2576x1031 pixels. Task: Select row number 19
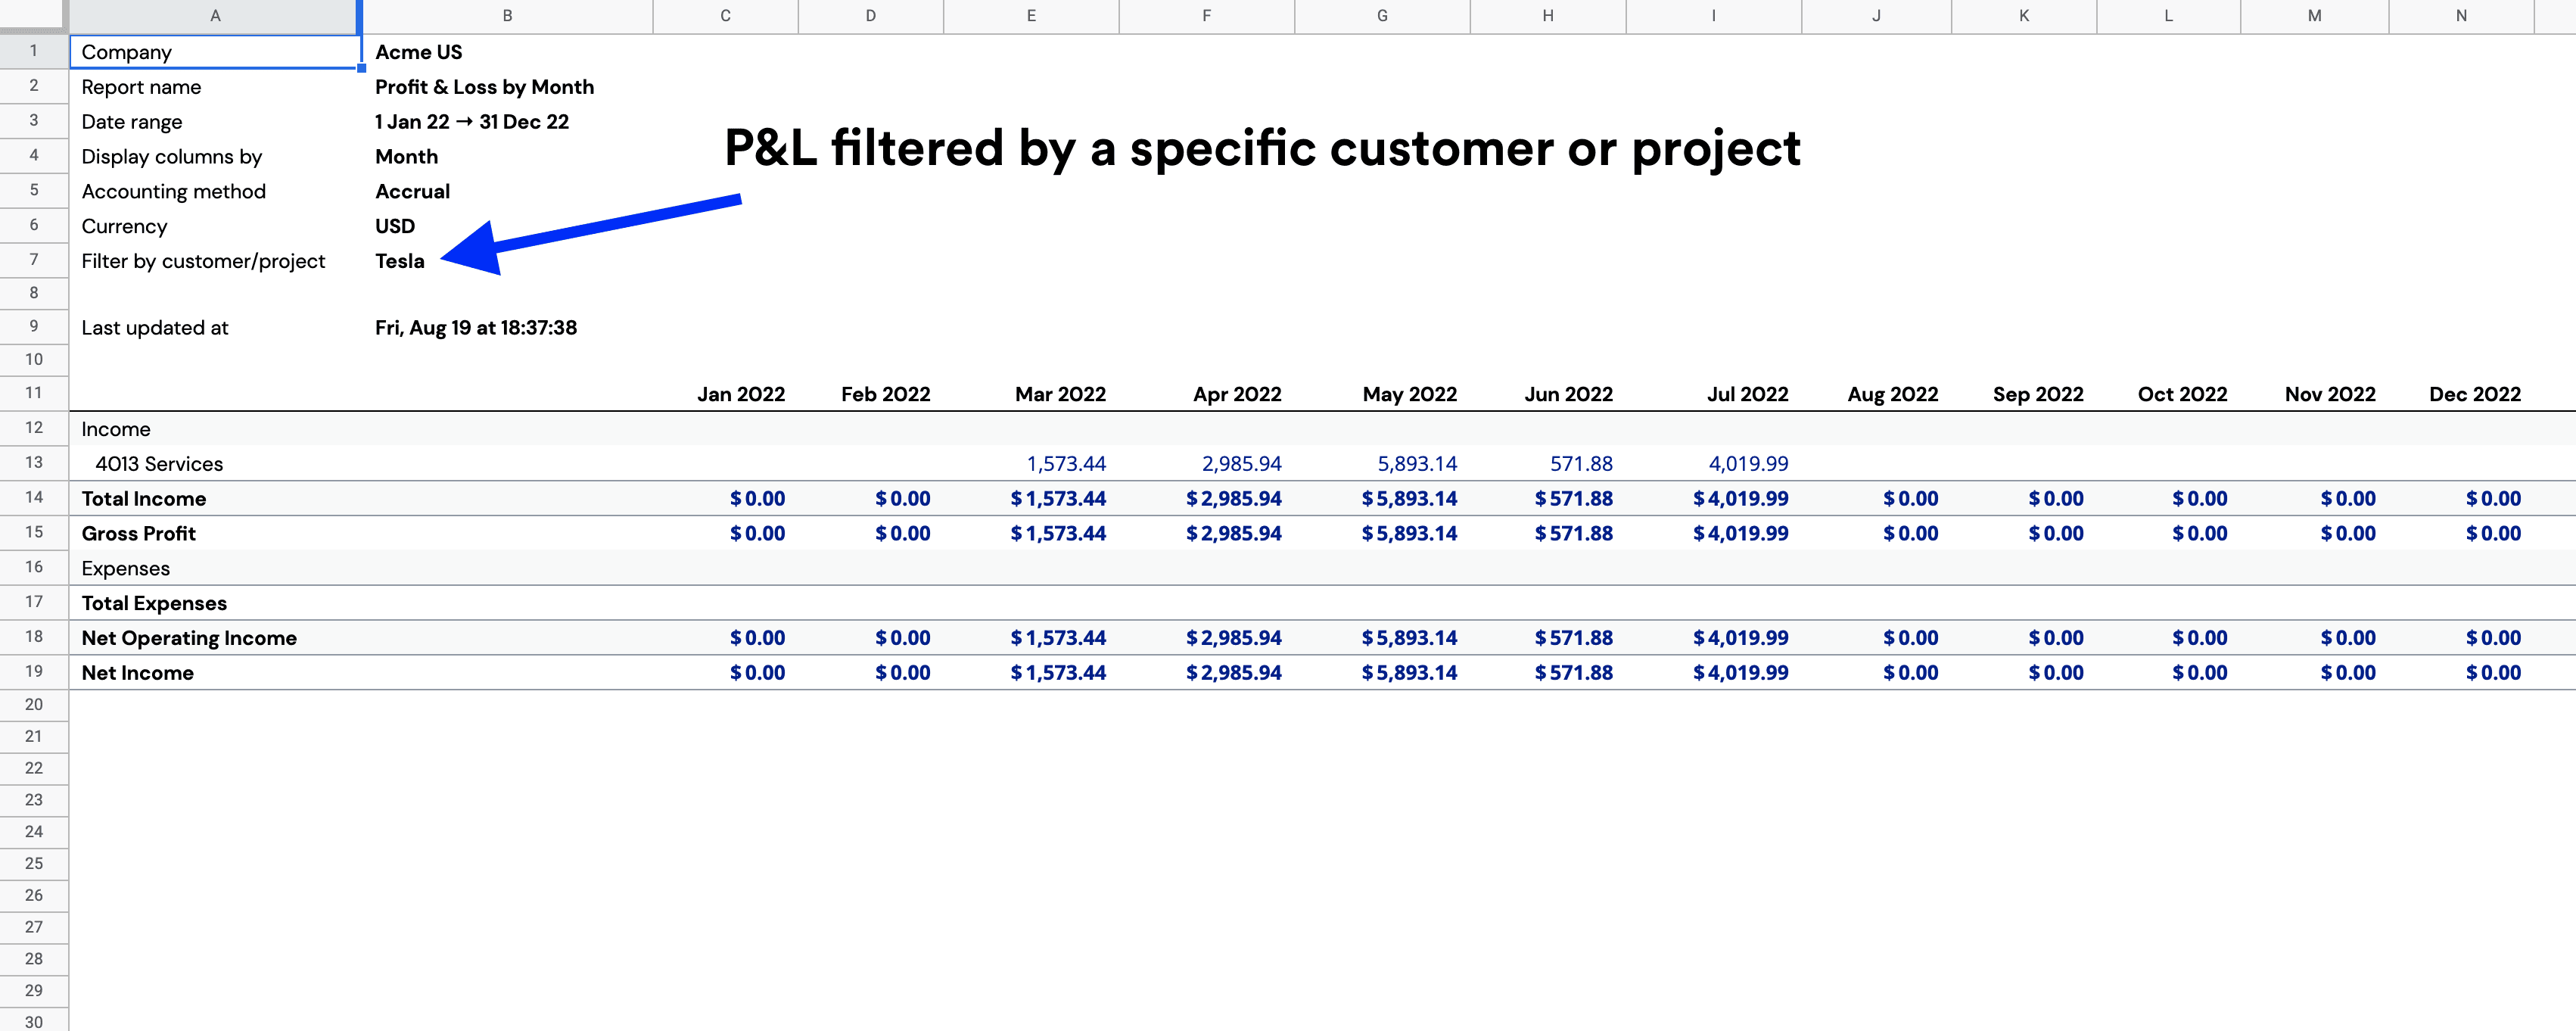click(34, 672)
